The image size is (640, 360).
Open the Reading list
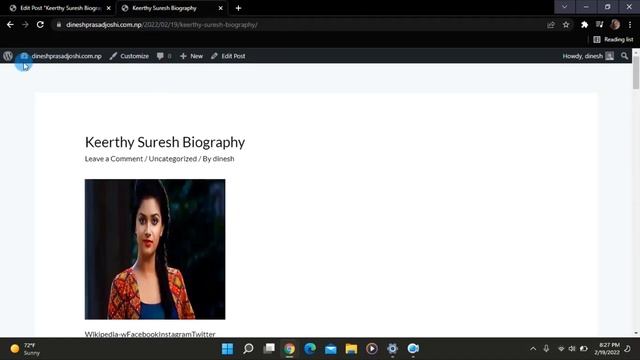click(x=613, y=39)
